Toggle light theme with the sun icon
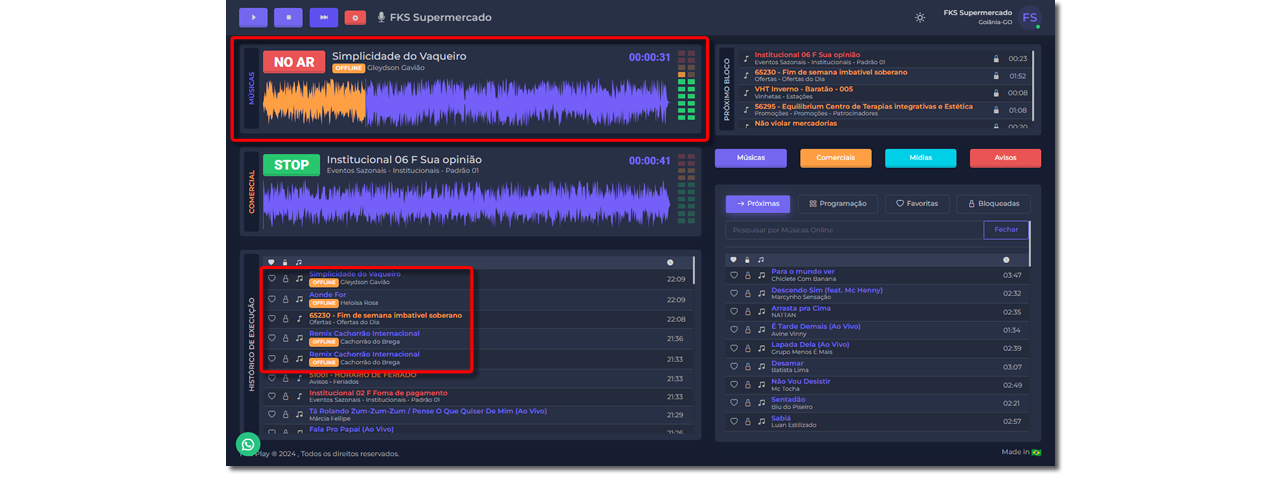The height and width of the screenshot is (487, 1280). click(x=920, y=18)
